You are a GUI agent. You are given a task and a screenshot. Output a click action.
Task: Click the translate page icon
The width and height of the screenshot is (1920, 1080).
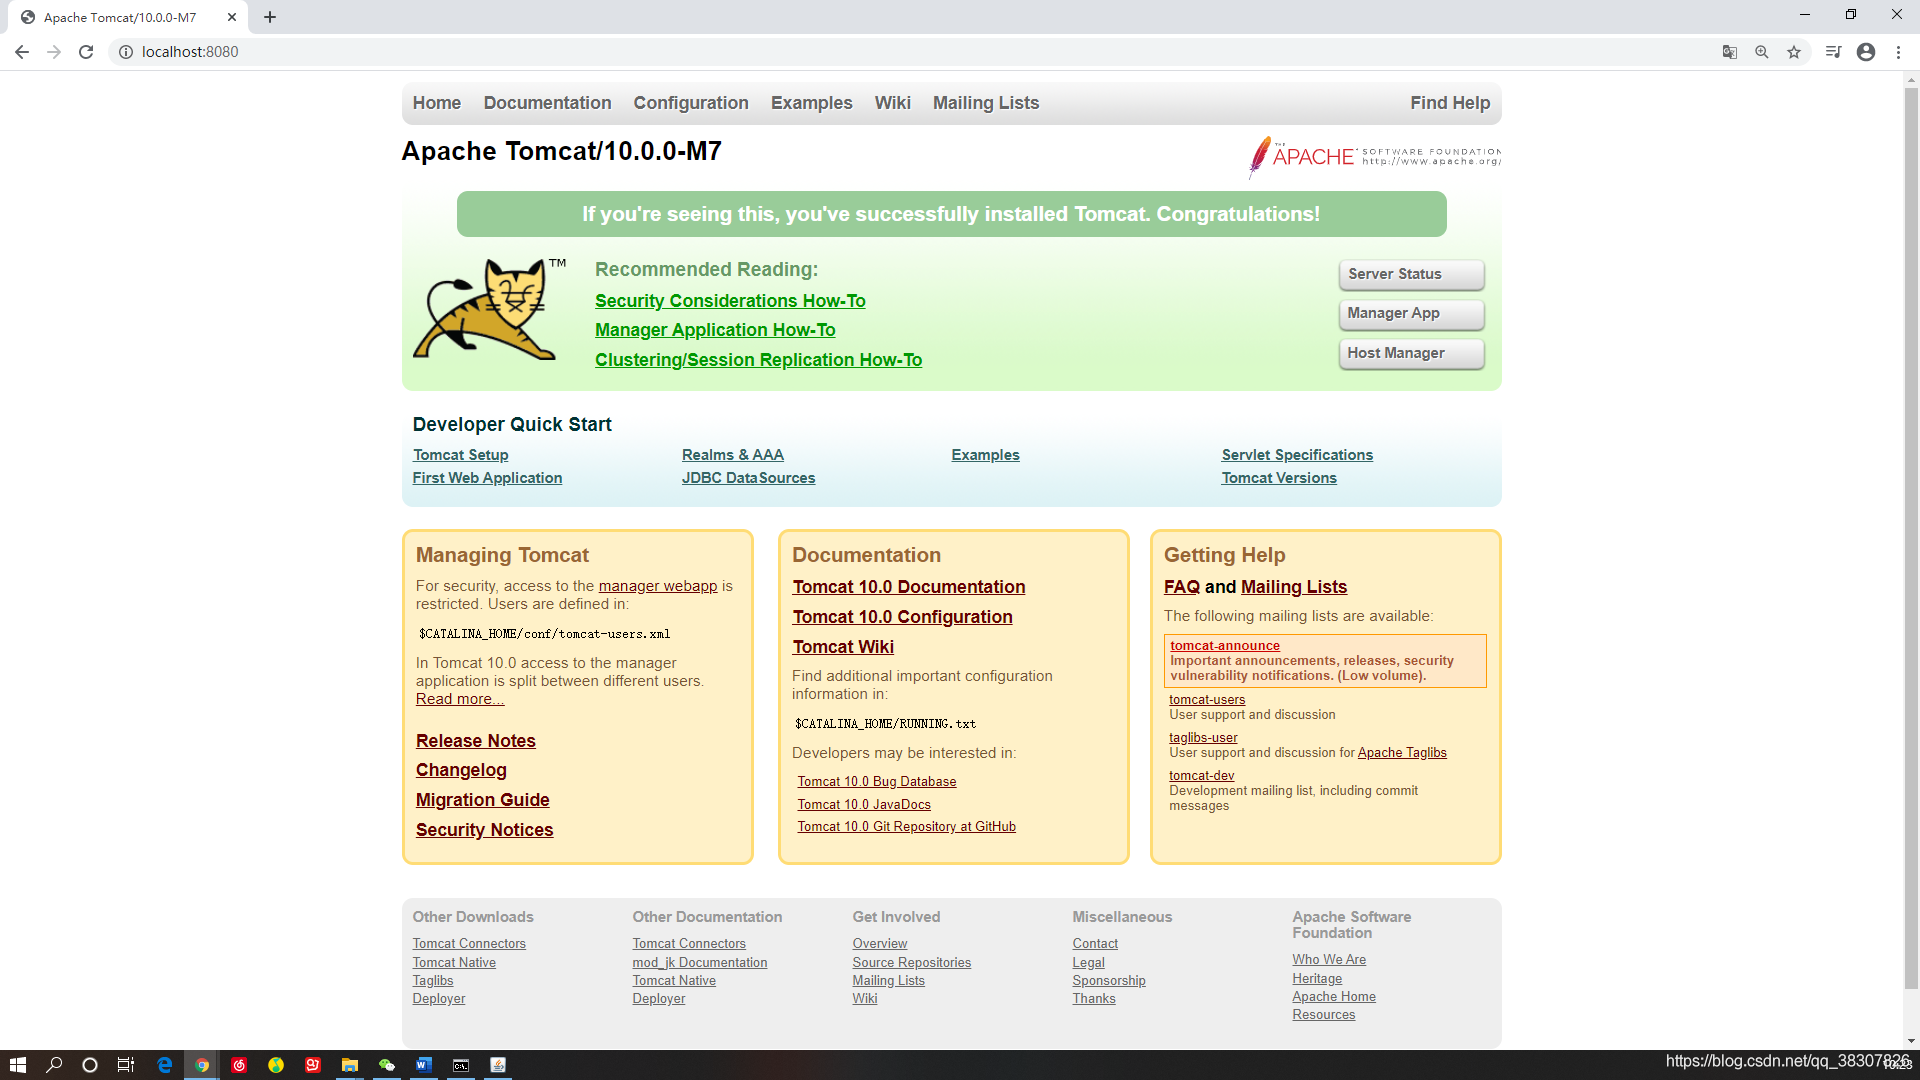pyautogui.click(x=1729, y=52)
